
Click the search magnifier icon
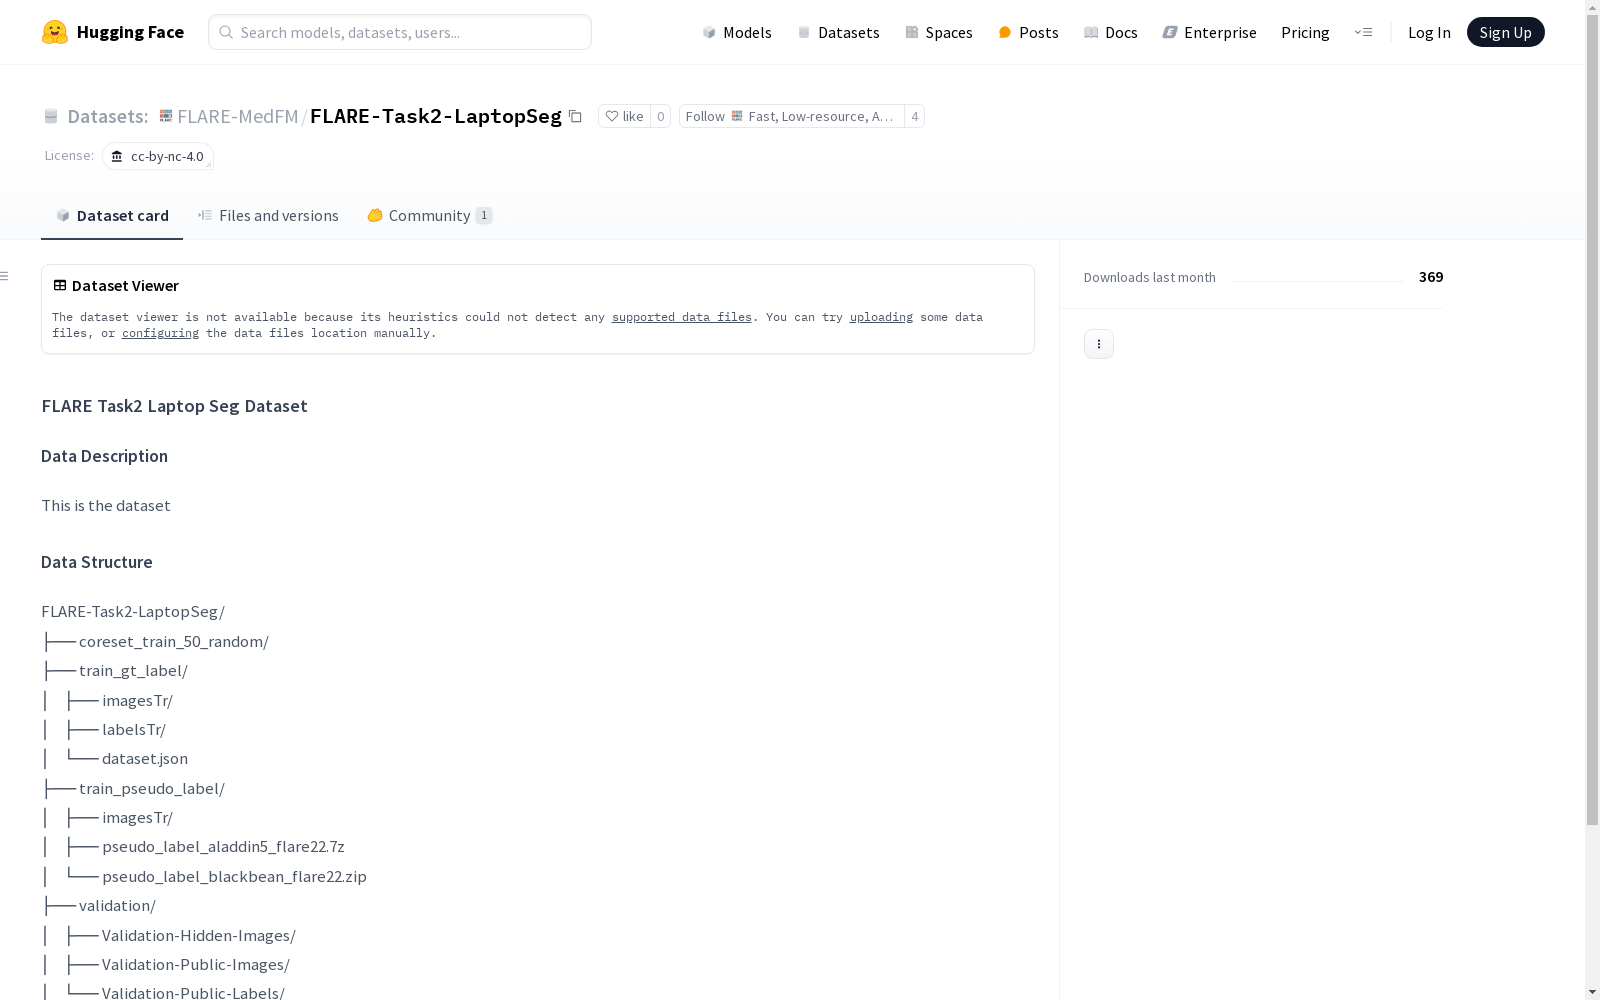[226, 32]
